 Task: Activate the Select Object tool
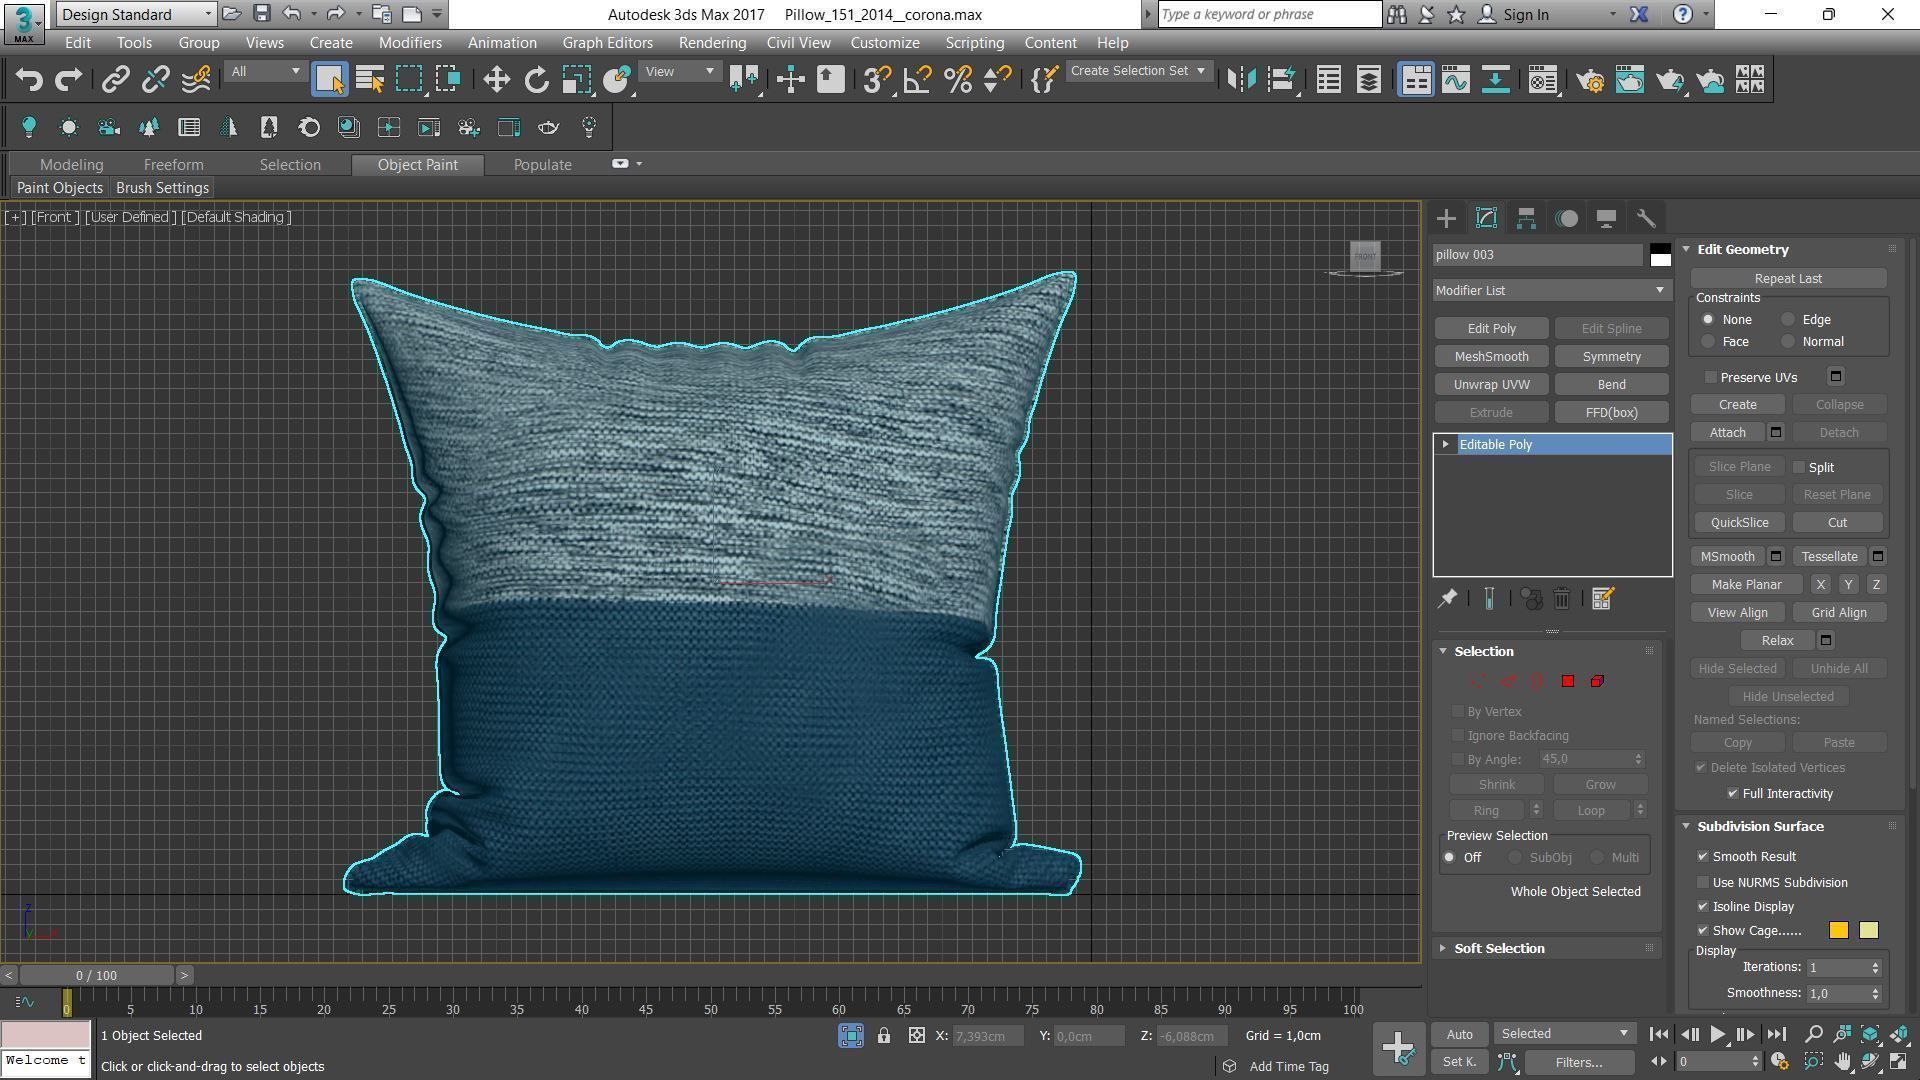329,80
